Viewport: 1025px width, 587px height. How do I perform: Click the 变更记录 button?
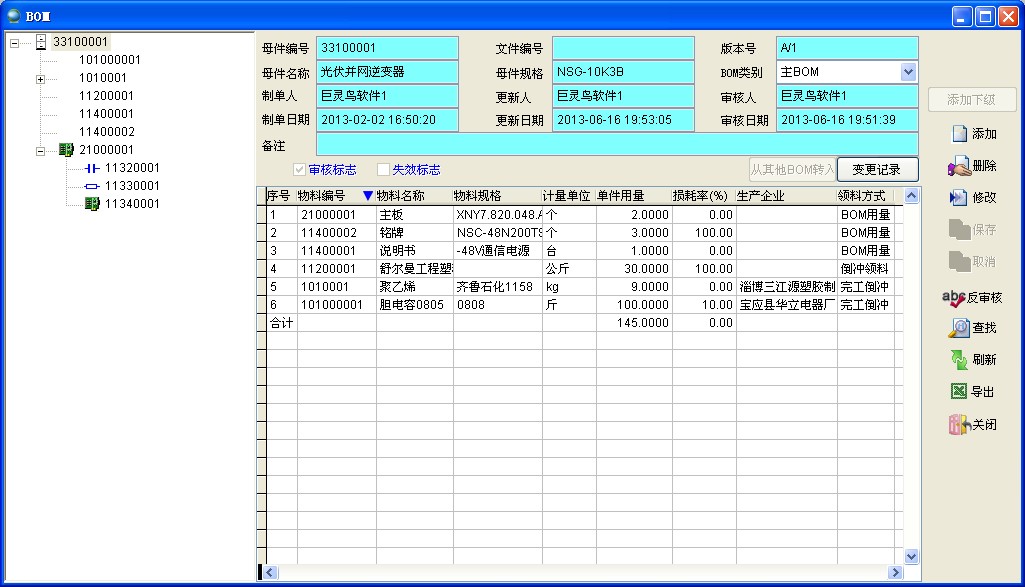pos(877,169)
